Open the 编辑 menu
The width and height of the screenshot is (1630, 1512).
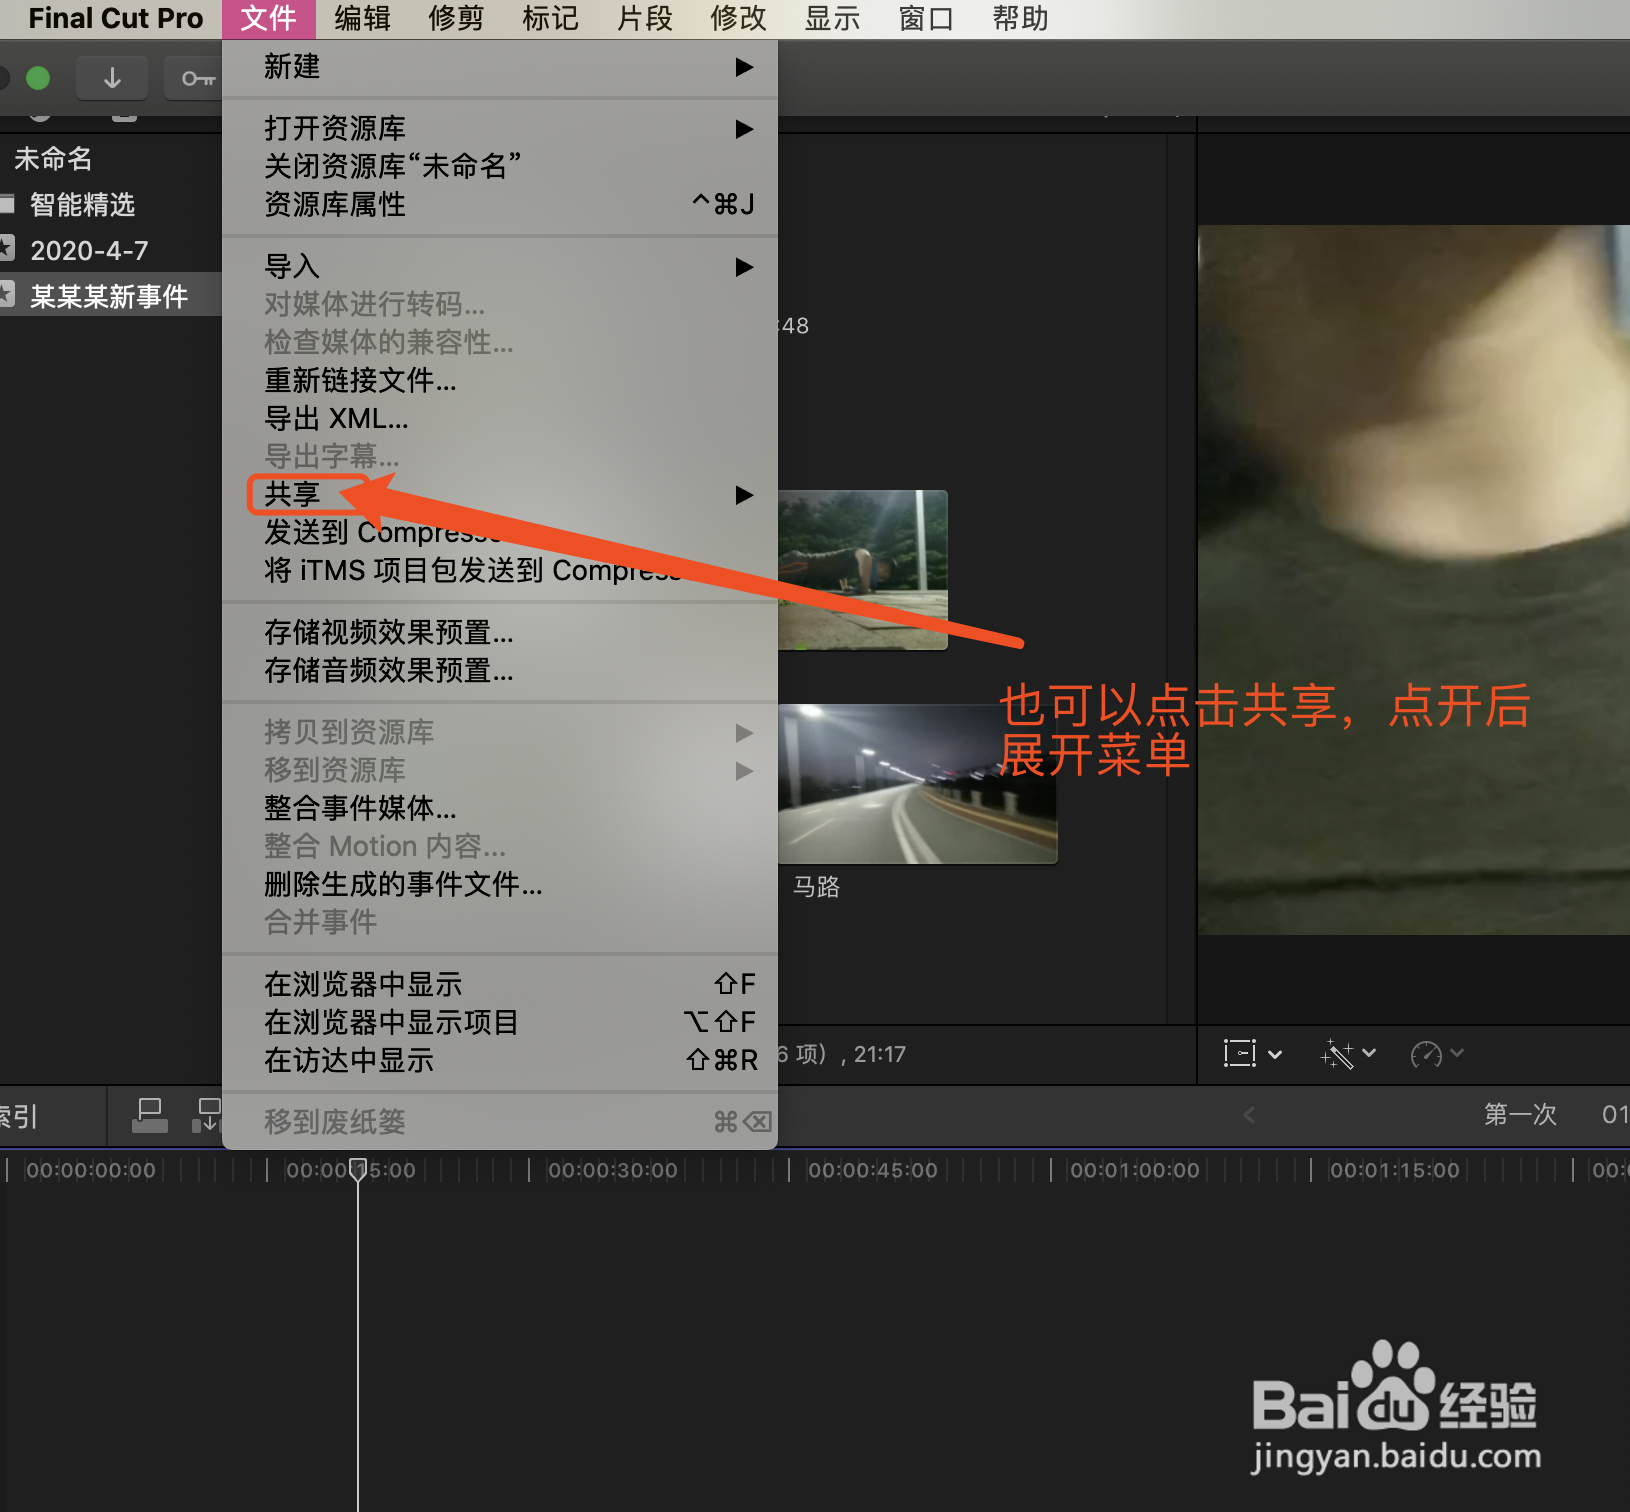[361, 18]
